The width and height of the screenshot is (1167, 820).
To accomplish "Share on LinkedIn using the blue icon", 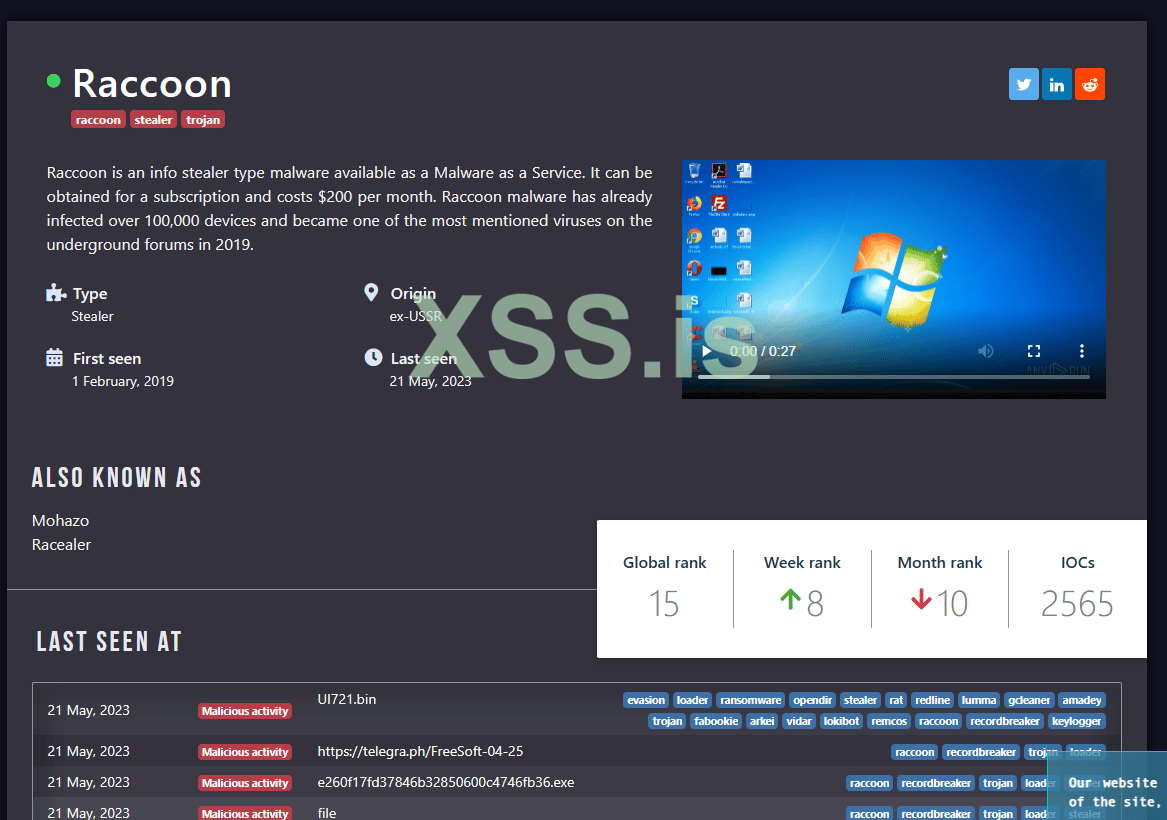I will (x=1056, y=84).
